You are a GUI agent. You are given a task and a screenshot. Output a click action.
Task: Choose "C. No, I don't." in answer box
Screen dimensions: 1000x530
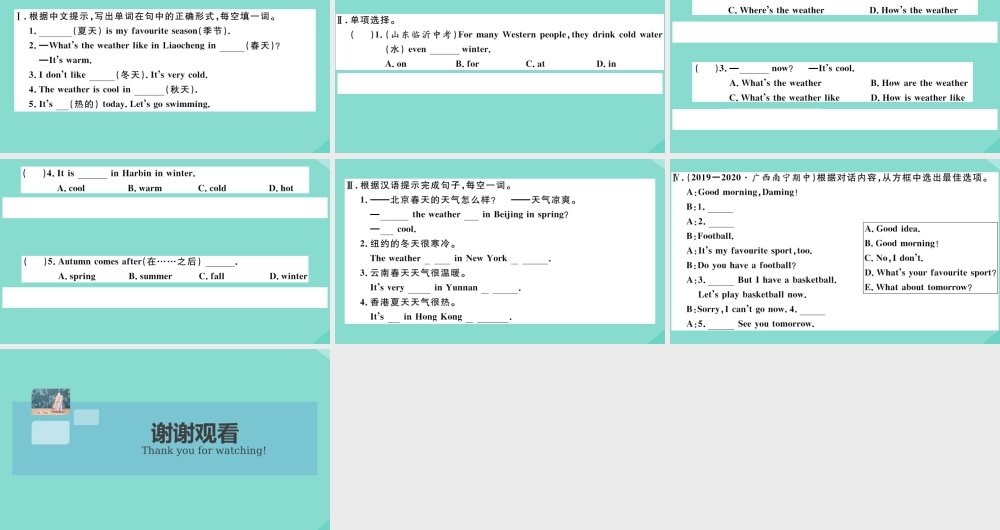tap(893, 258)
